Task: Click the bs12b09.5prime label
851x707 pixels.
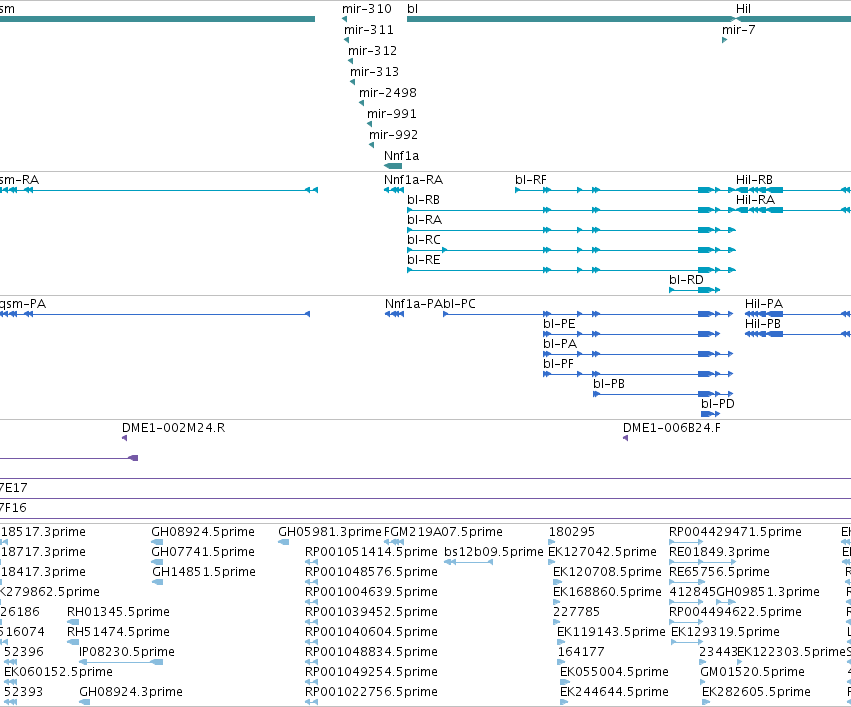Action: tap(494, 552)
